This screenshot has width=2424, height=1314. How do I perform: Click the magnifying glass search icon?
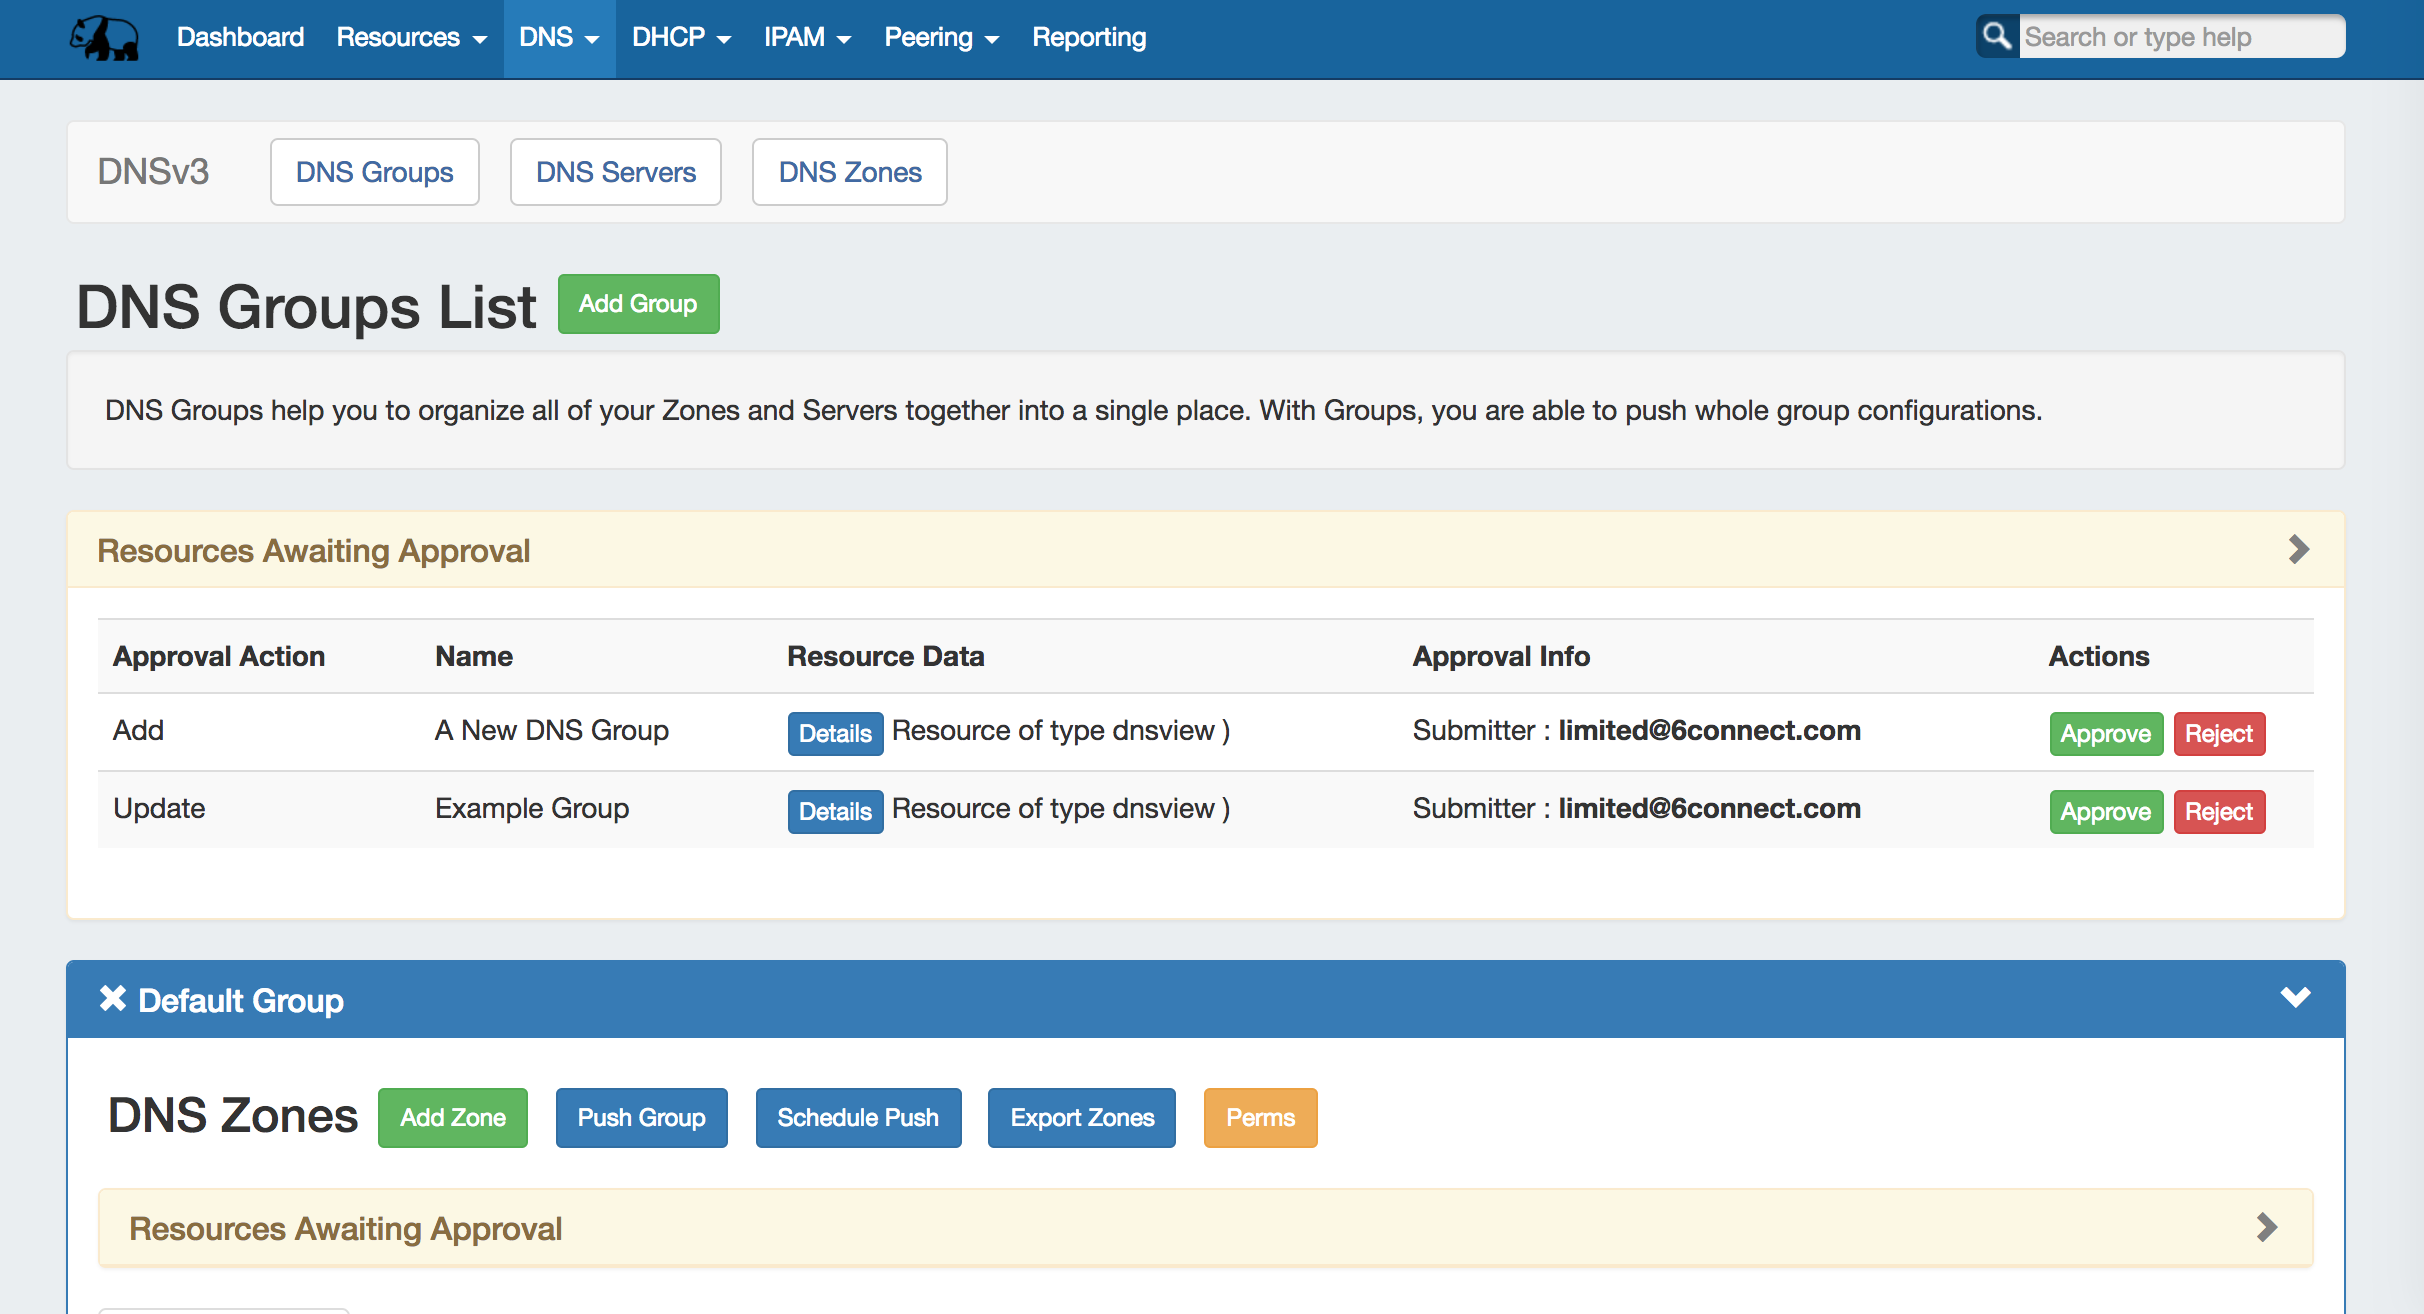point(1997,37)
